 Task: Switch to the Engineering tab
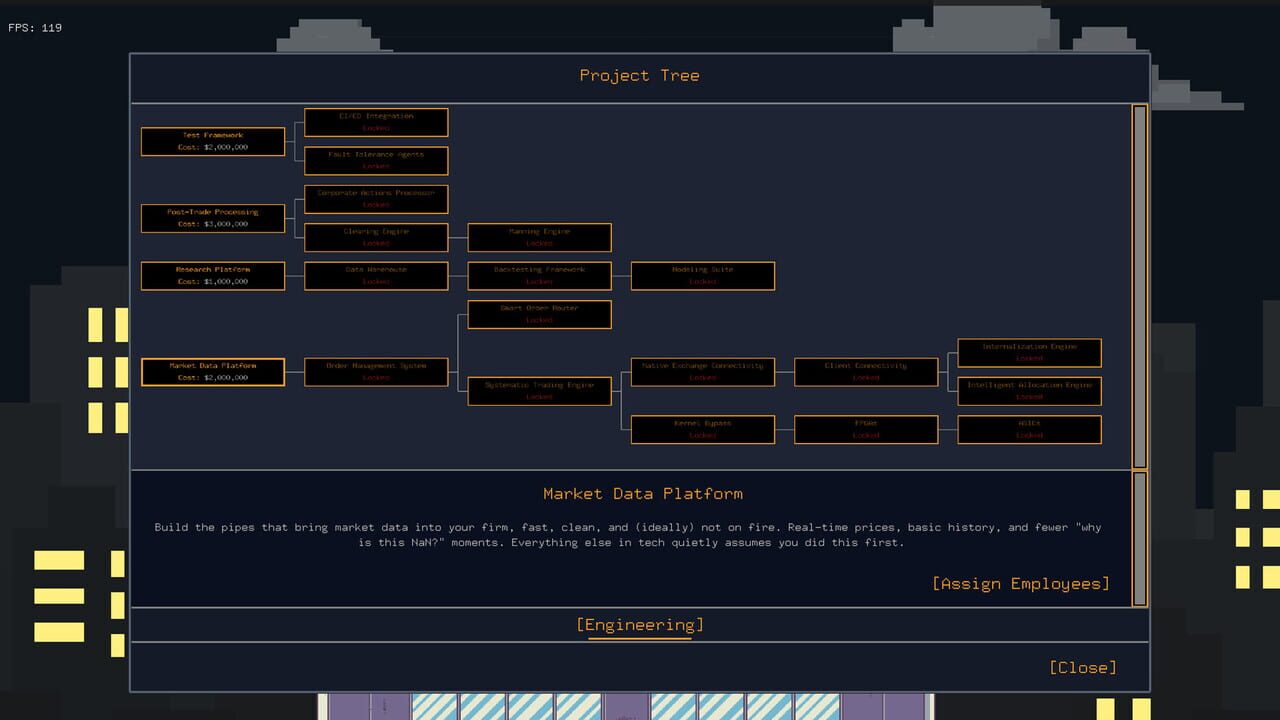tap(640, 625)
